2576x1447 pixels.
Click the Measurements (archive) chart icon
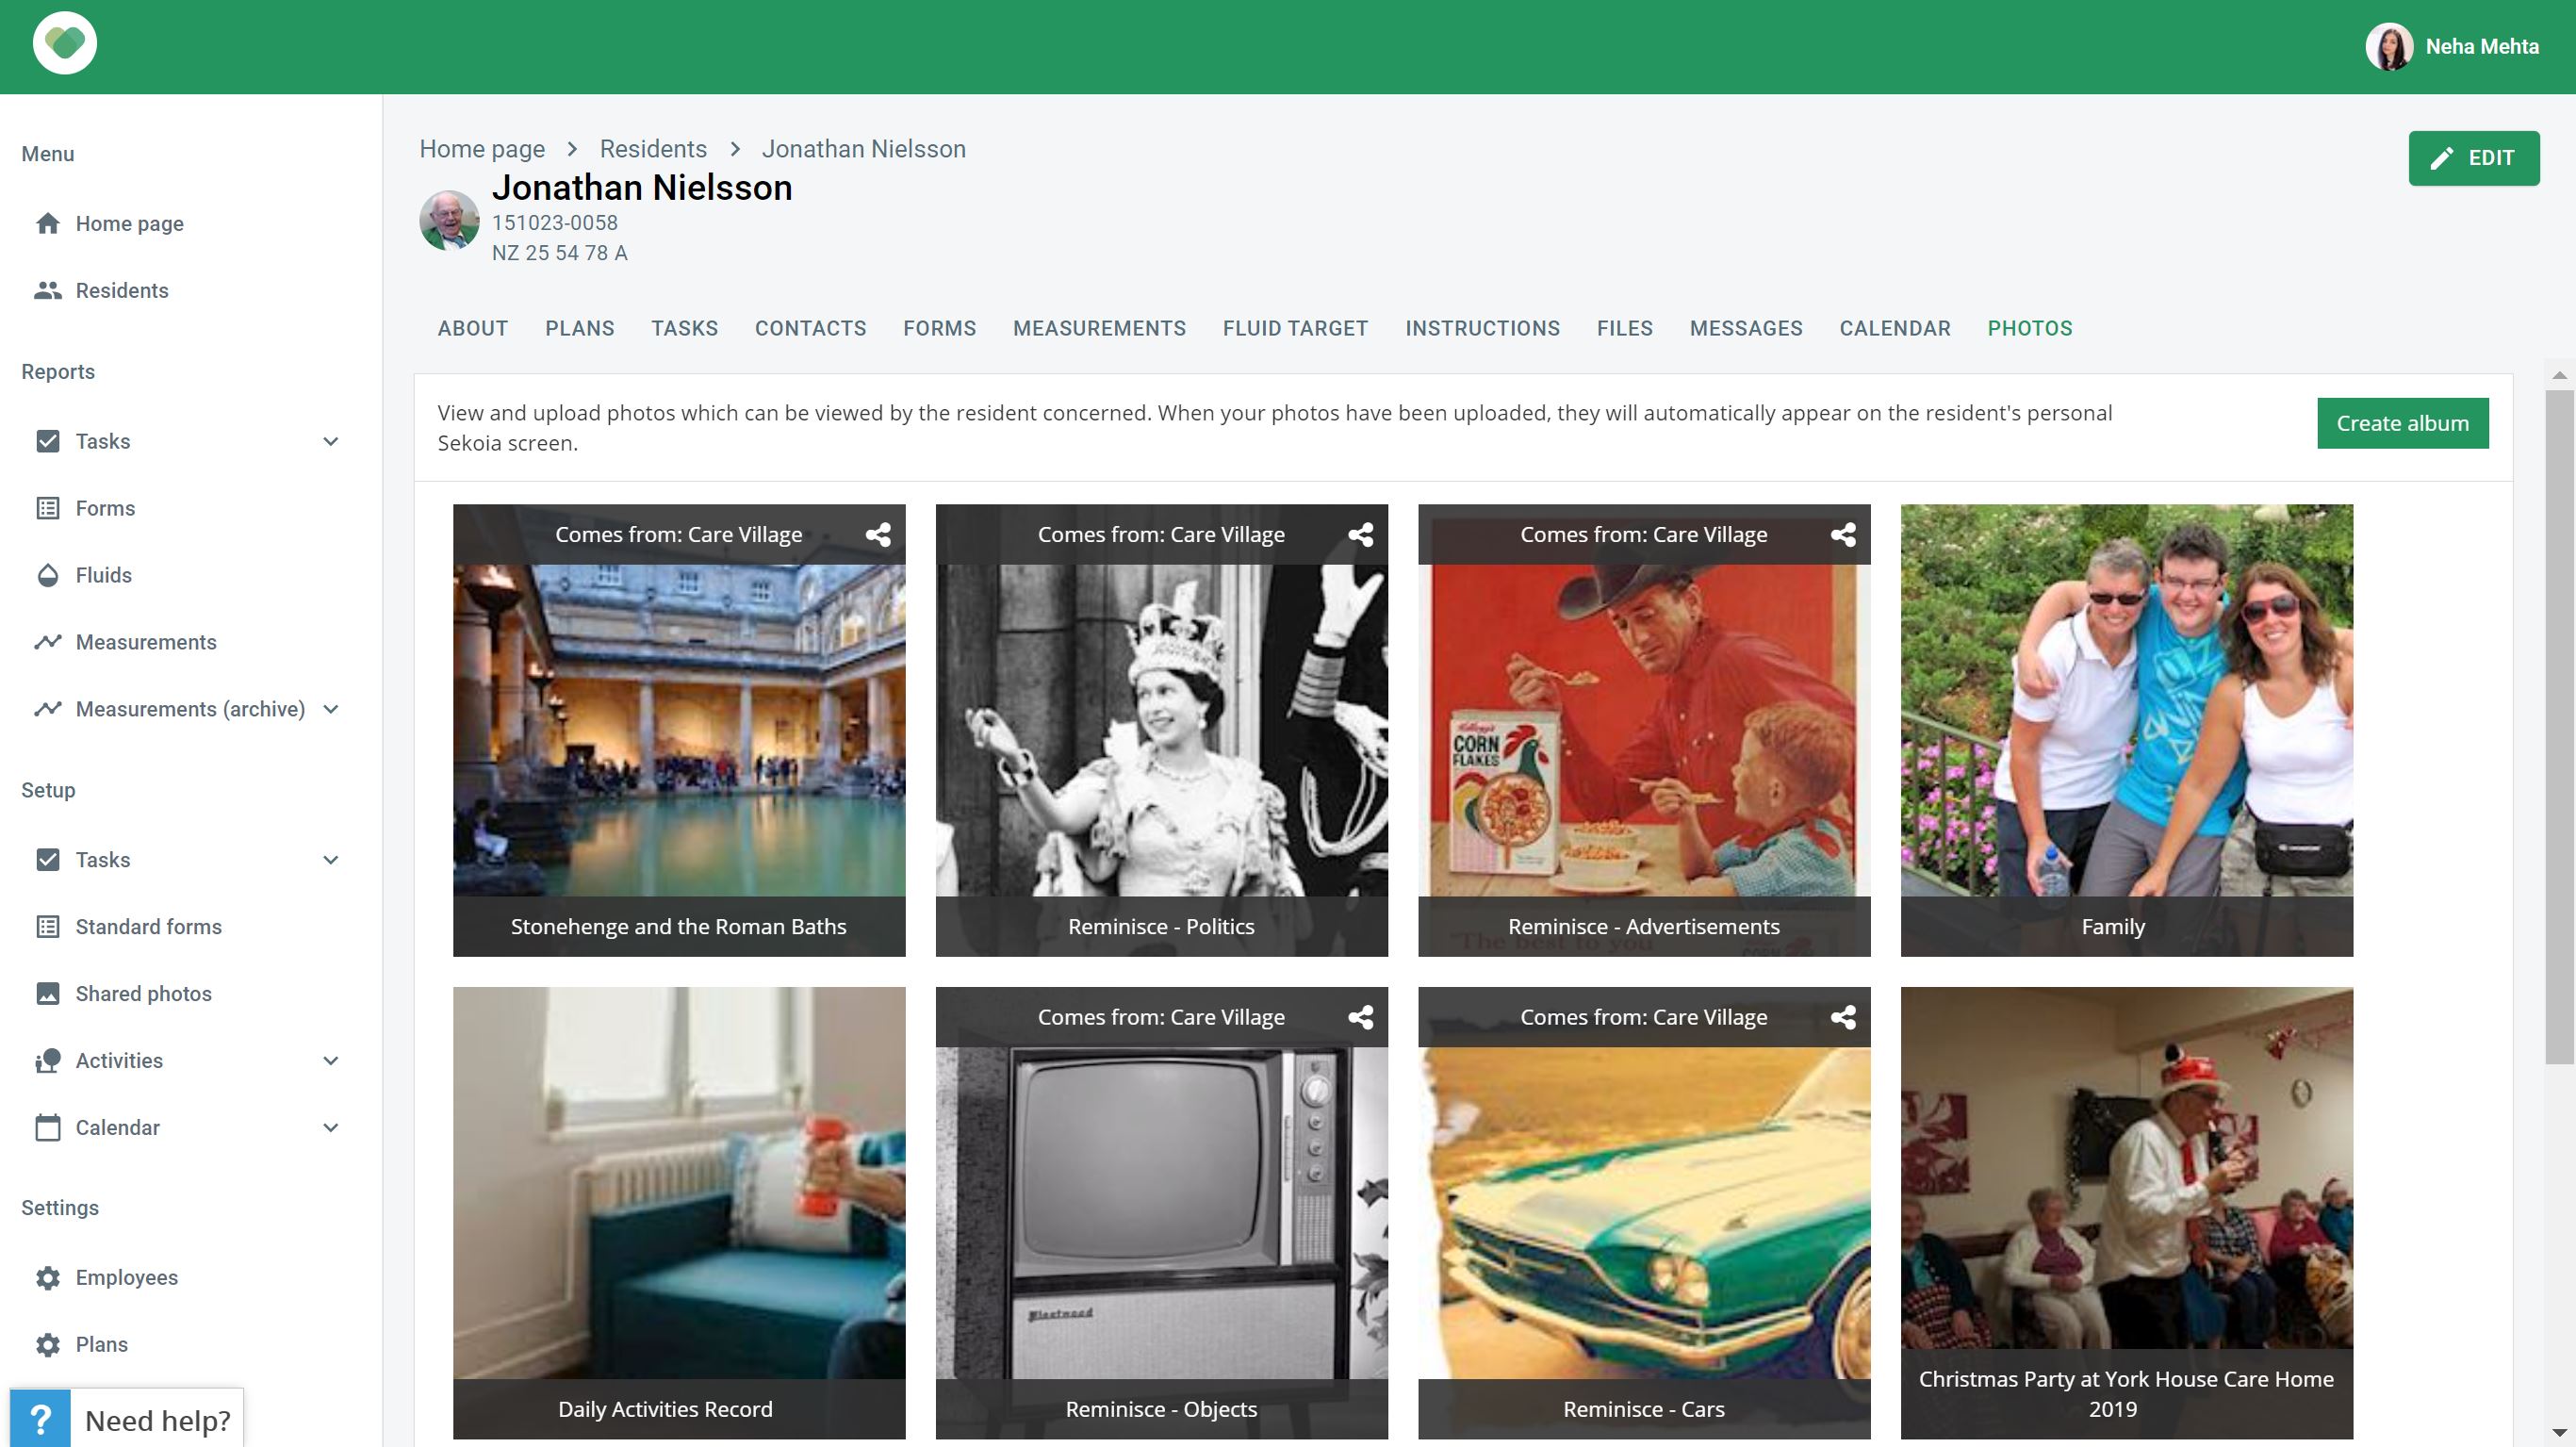(47, 709)
